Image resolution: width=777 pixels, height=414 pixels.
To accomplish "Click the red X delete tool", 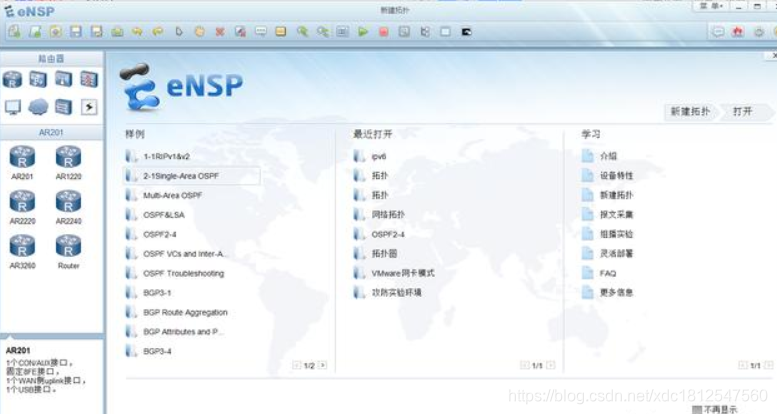I will [x=220, y=32].
